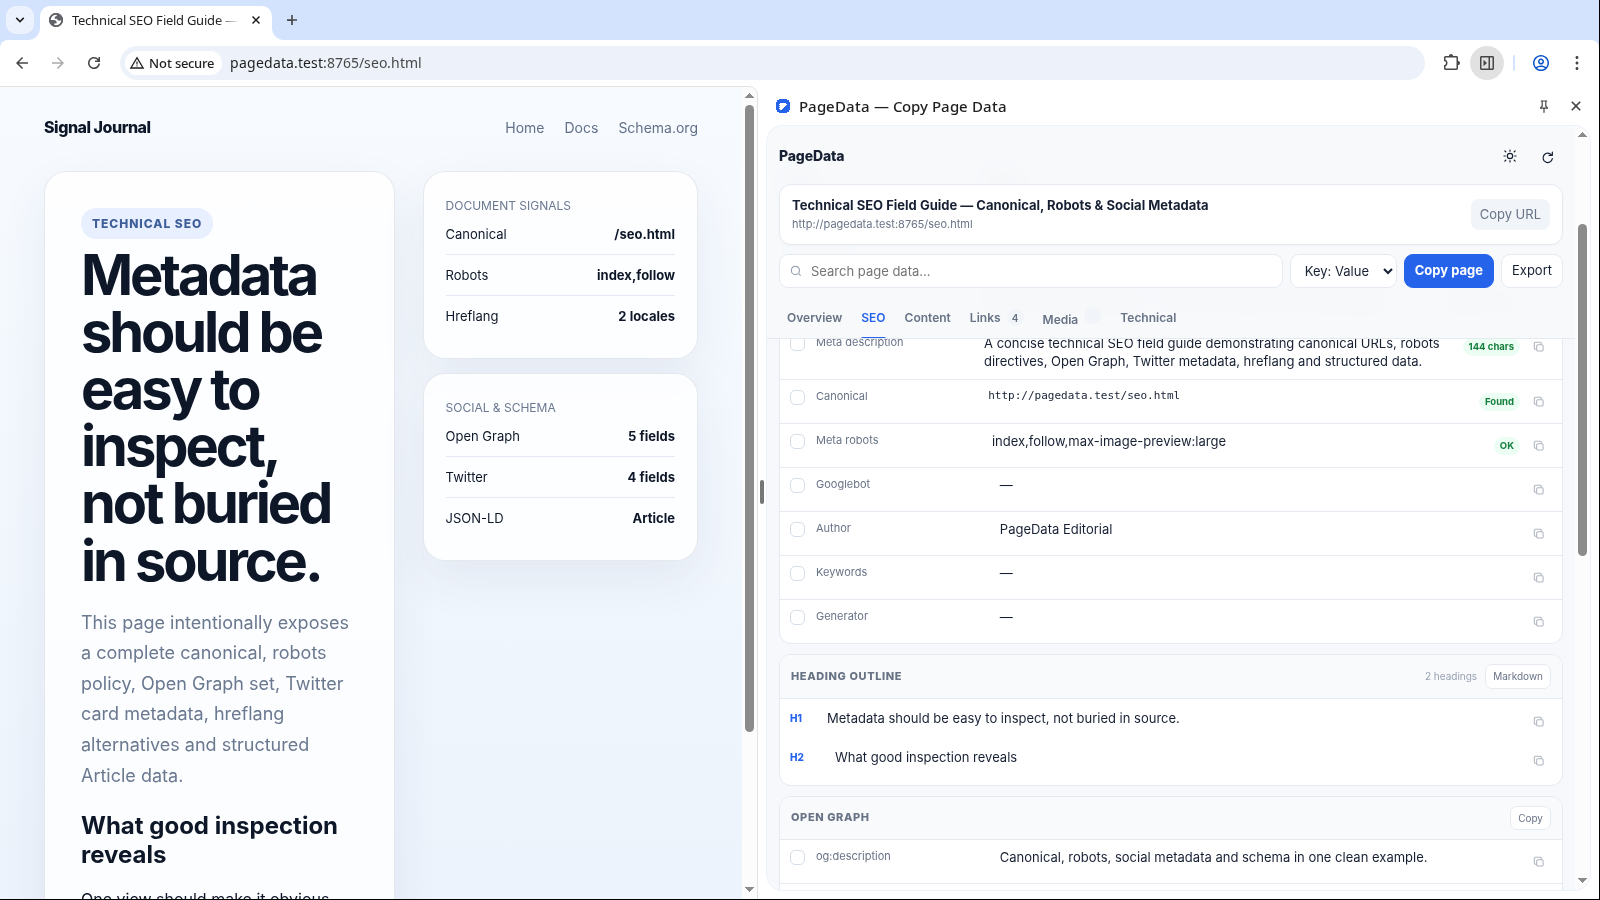The image size is (1600, 900).
Task: Open the Docs nav link
Action: (x=581, y=128)
